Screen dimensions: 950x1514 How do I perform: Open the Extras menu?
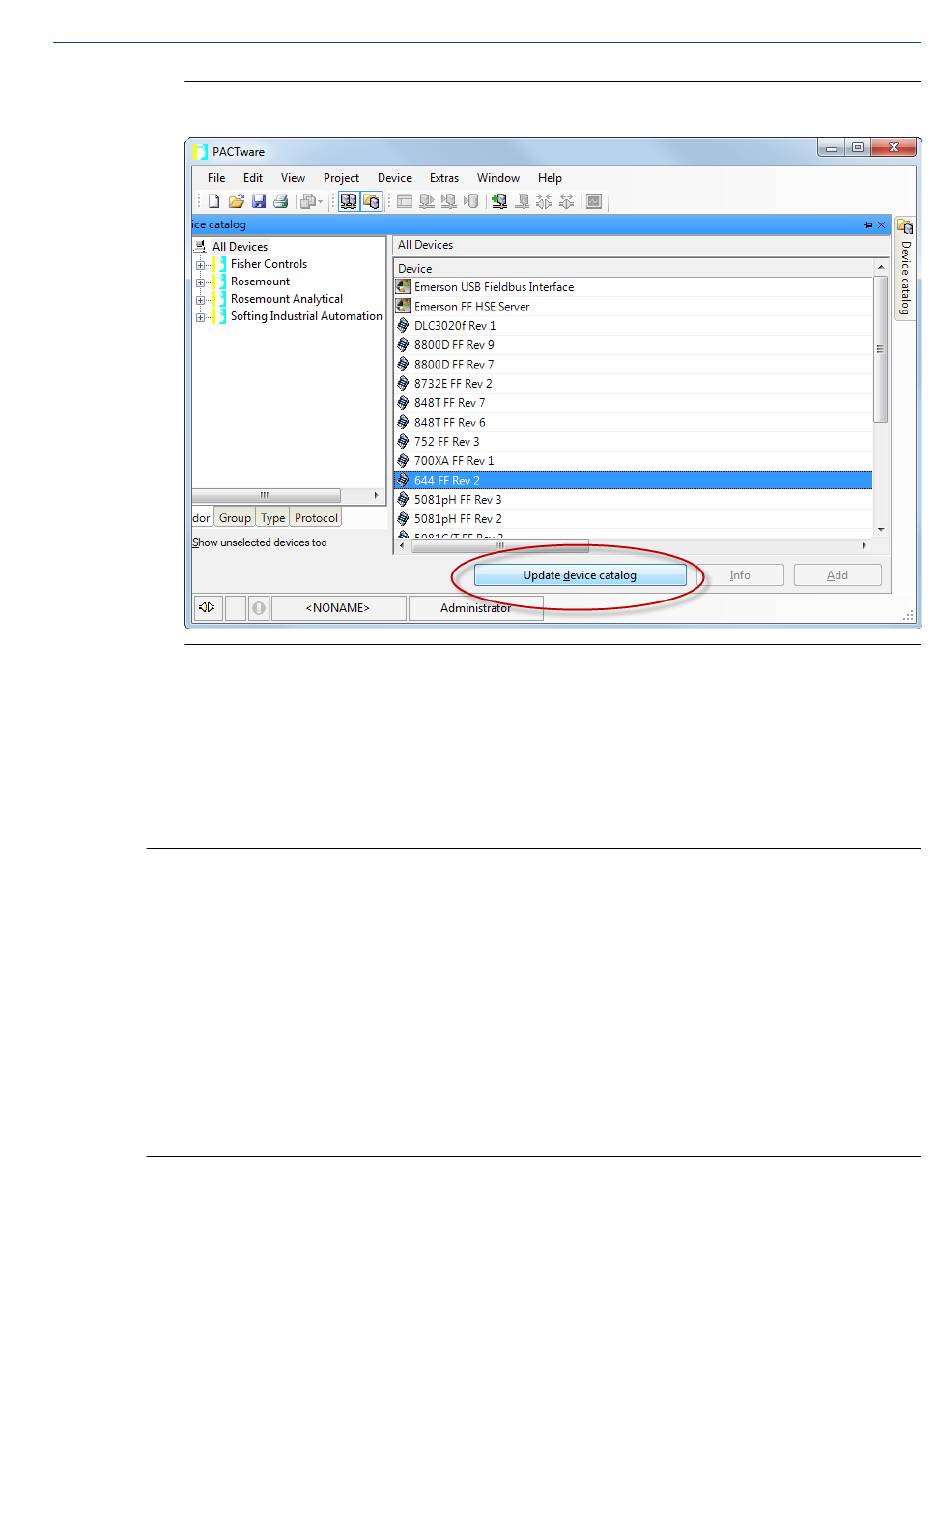click(x=444, y=178)
